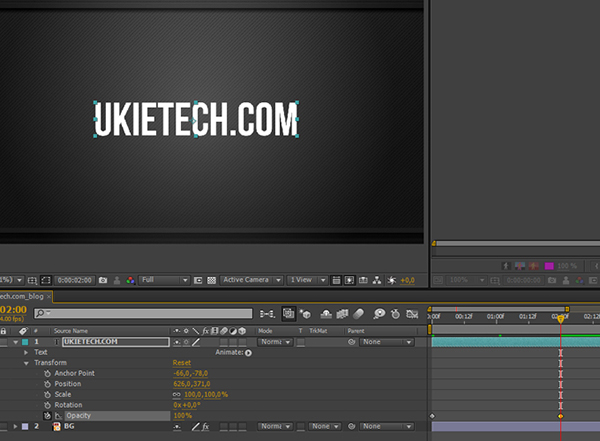Open the brainstorm tool
Viewport: 600px width, 441px height.
pos(379,314)
